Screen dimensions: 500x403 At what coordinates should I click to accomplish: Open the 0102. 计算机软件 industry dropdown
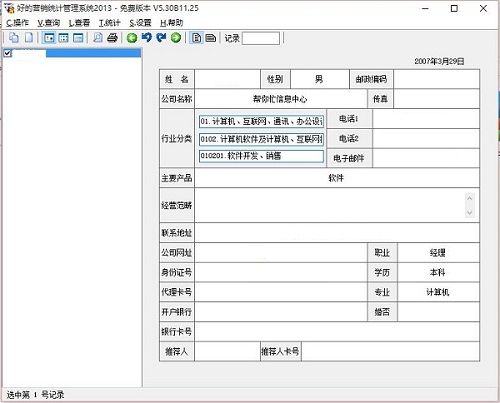[x=261, y=139]
